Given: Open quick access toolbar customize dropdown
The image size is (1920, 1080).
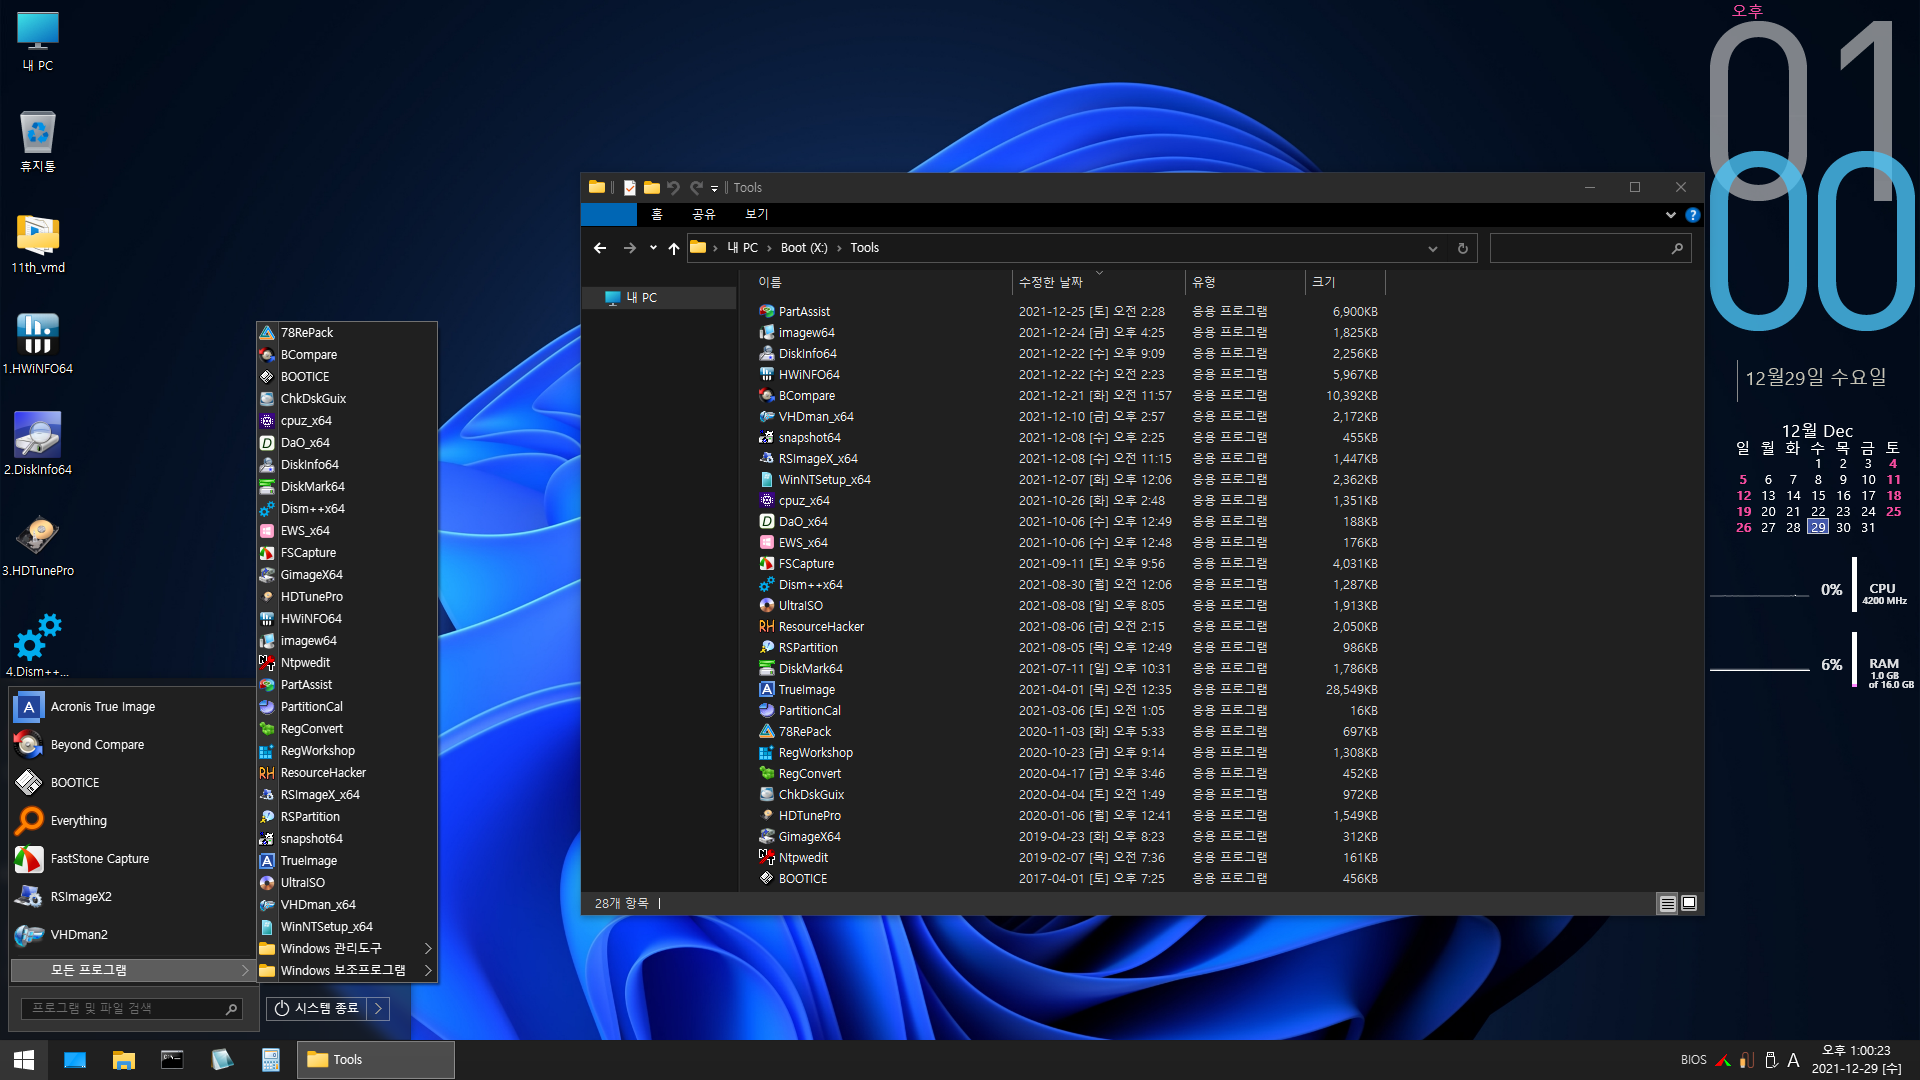Looking at the screenshot, I should (x=714, y=188).
